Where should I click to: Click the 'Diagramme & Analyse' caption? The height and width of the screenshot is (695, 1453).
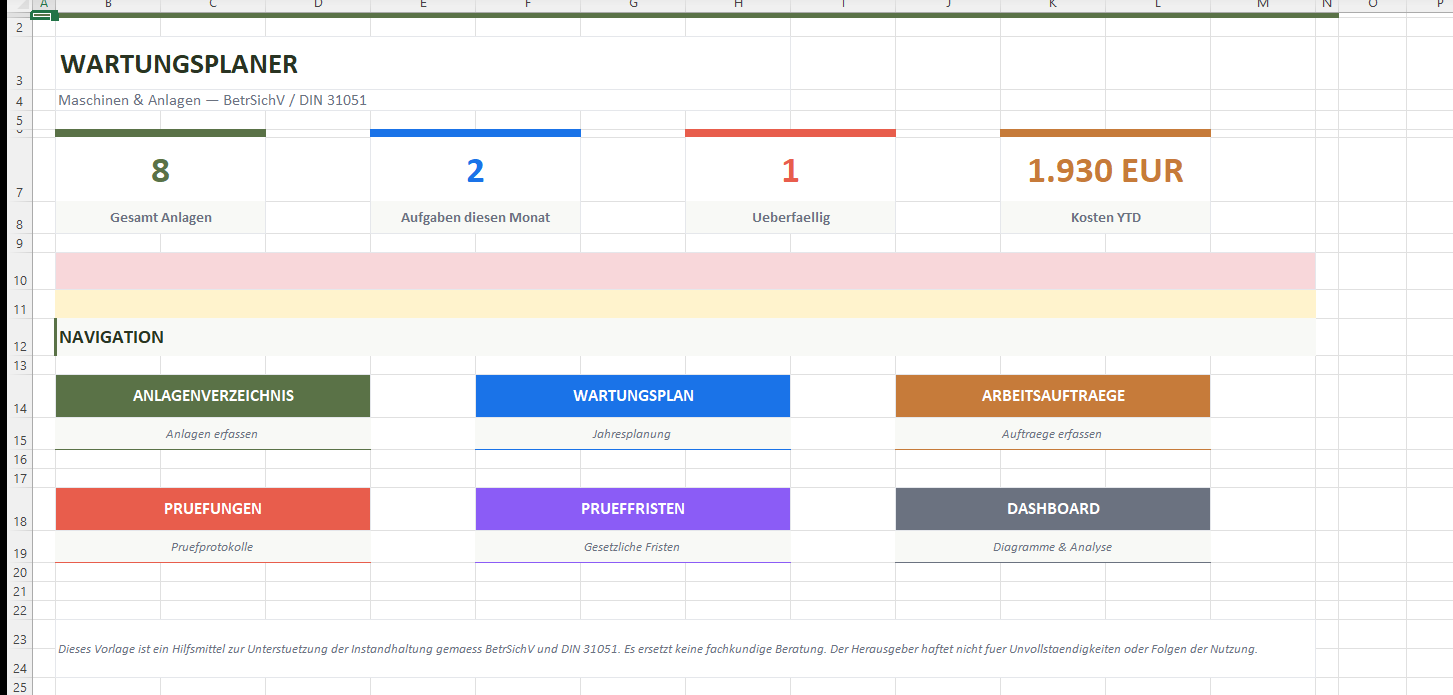tap(1052, 547)
